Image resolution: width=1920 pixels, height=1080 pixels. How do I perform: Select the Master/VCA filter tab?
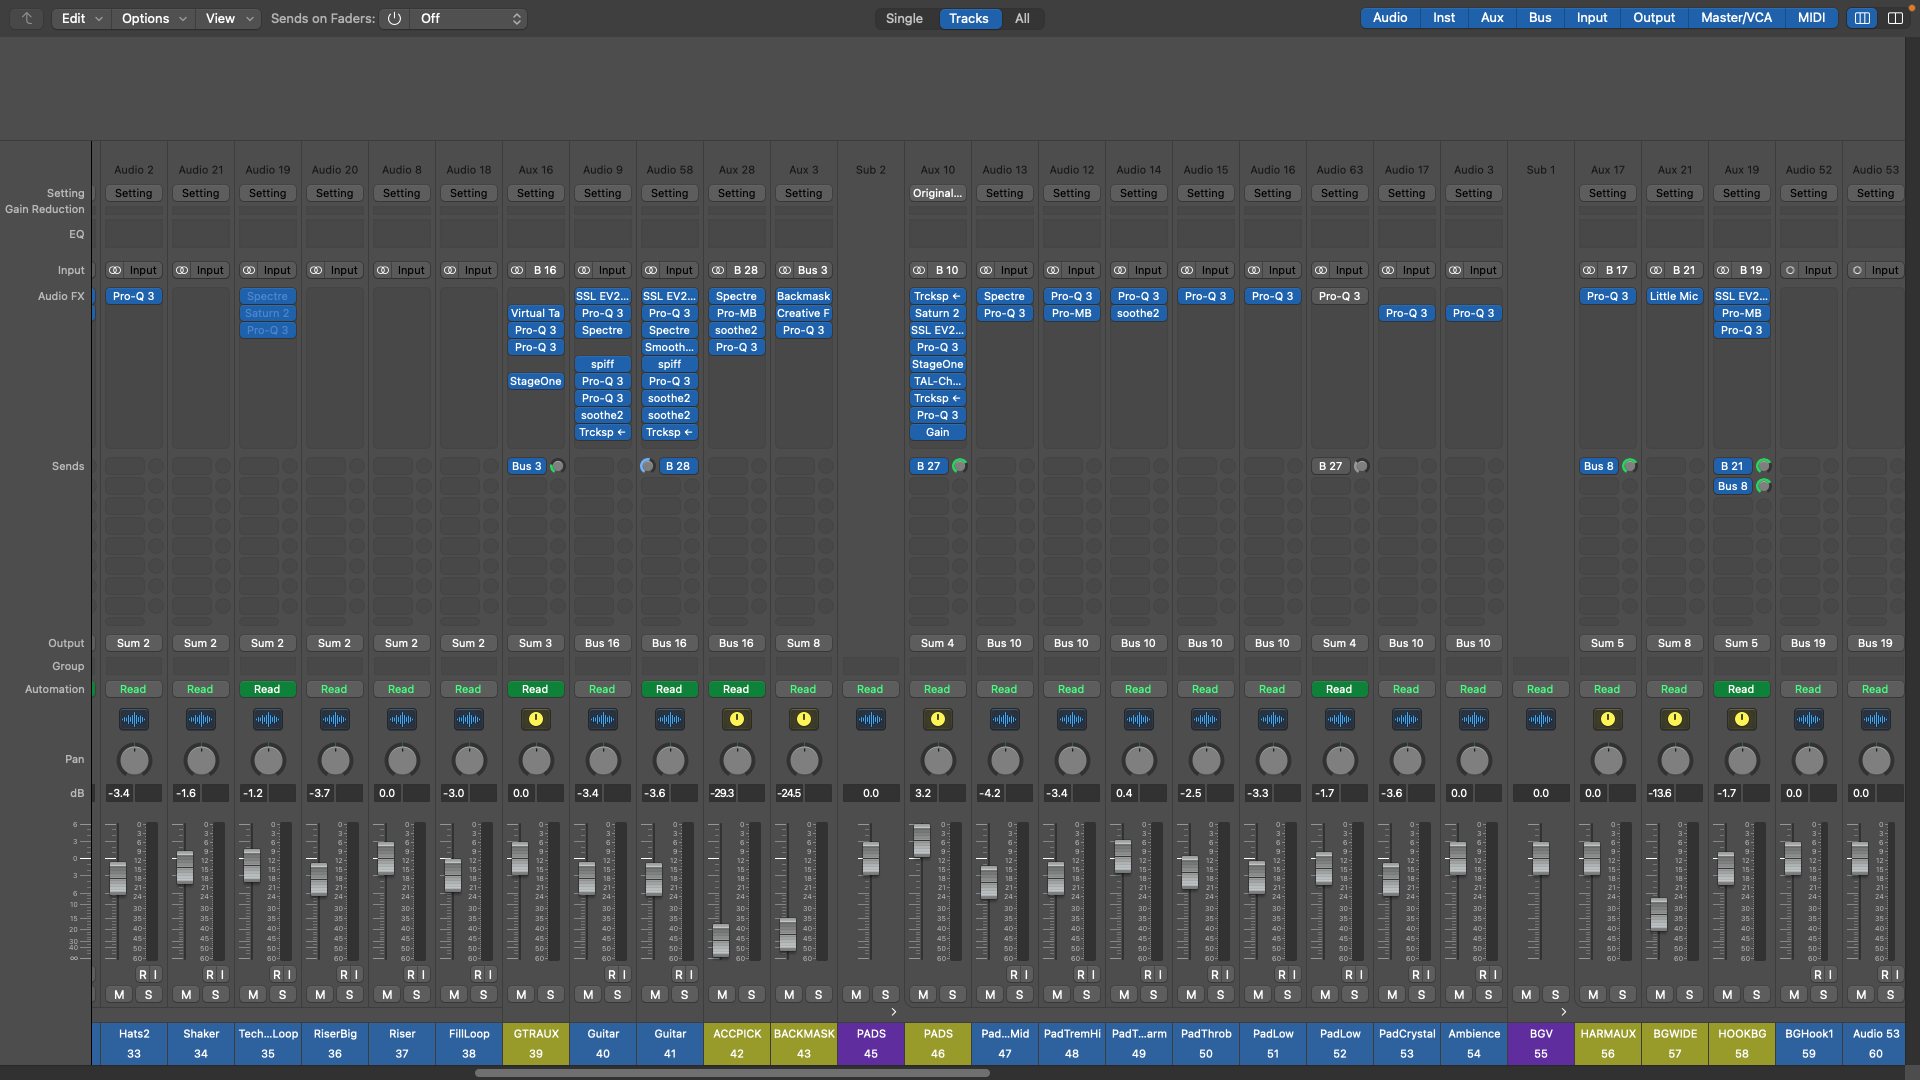1736,18
